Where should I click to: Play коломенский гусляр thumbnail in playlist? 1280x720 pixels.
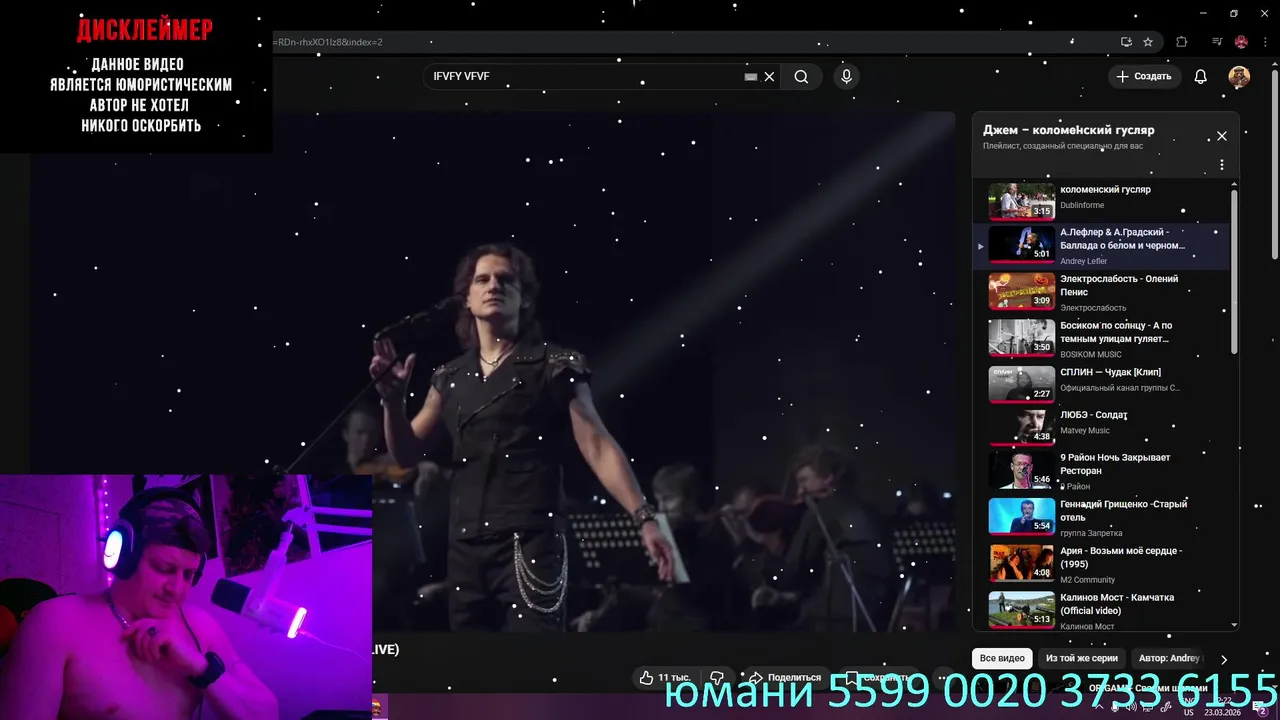1021,201
